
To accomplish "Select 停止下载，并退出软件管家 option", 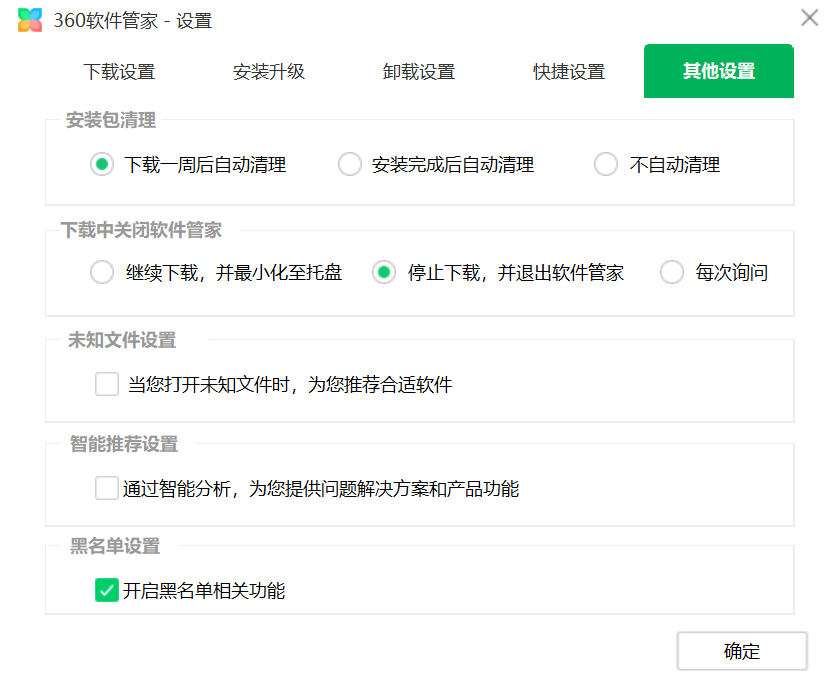I will pyautogui.click(x=384, y=272).
